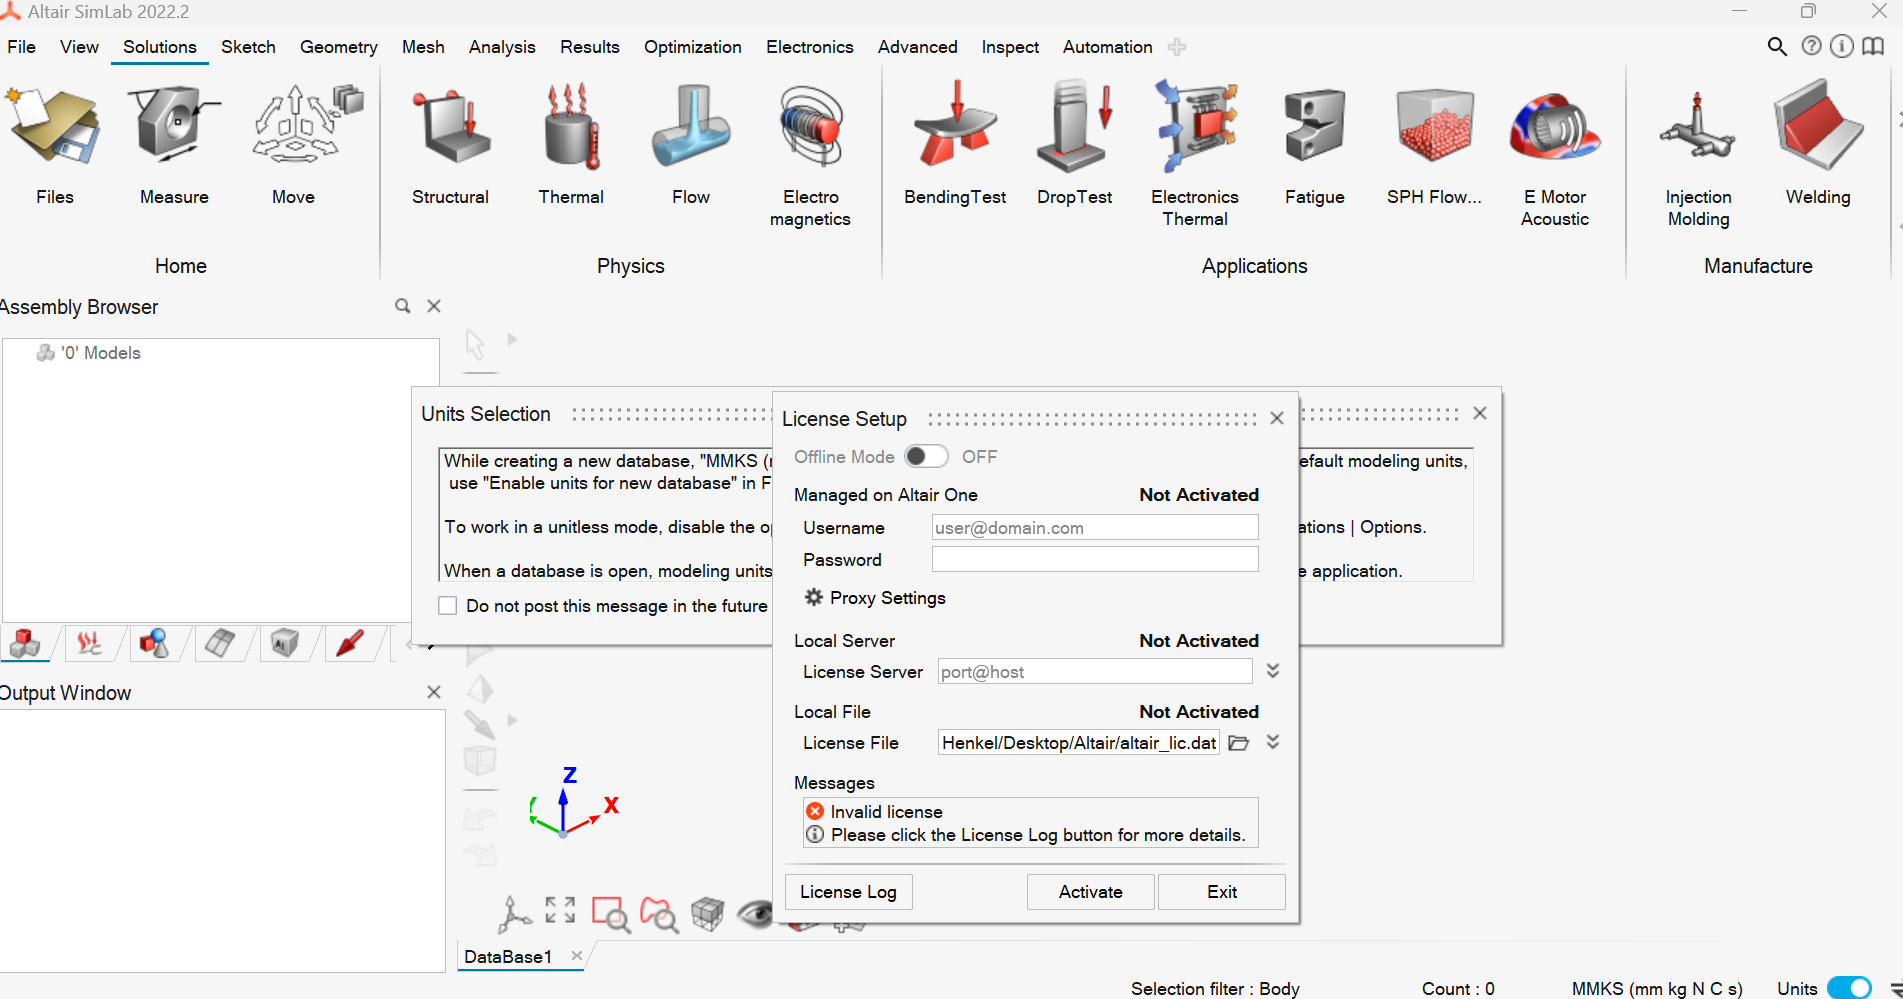This screenshot has height=999, width=1903.
Task: Click the Username input field
Action: pyautogui.click(x=1095, y=528)
